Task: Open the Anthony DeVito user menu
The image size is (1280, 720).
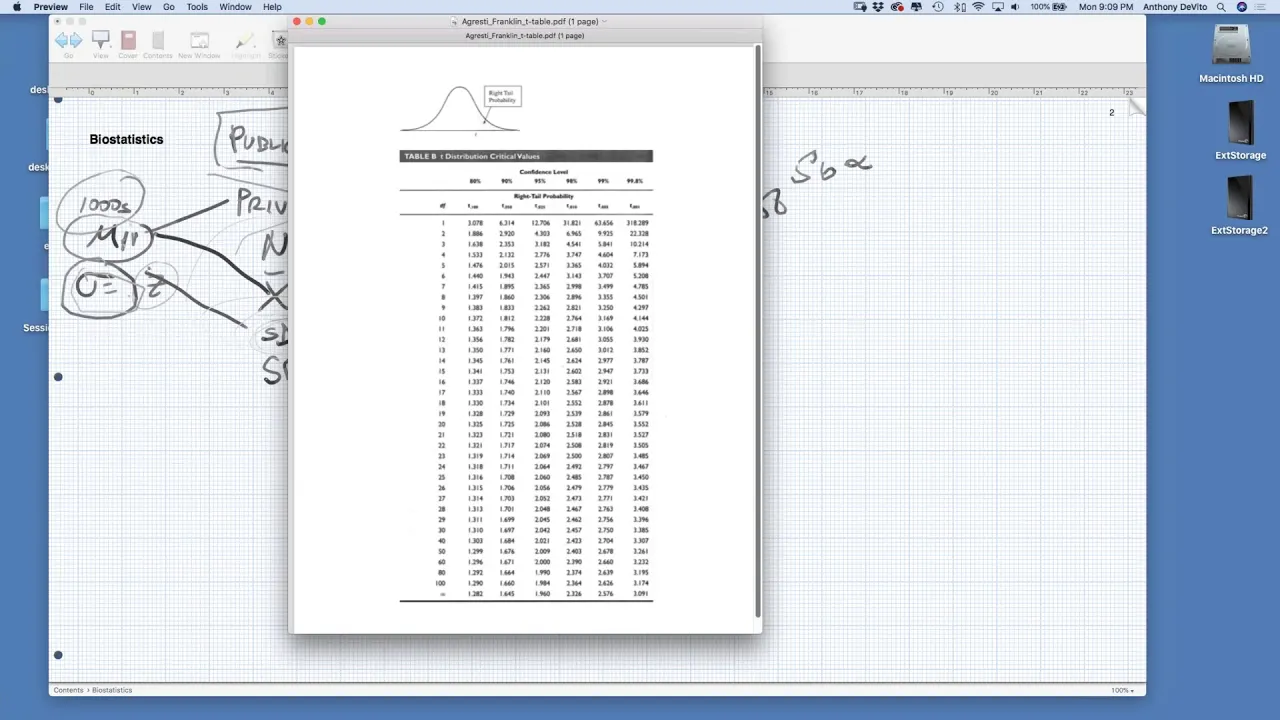Action: point(1177,7)
